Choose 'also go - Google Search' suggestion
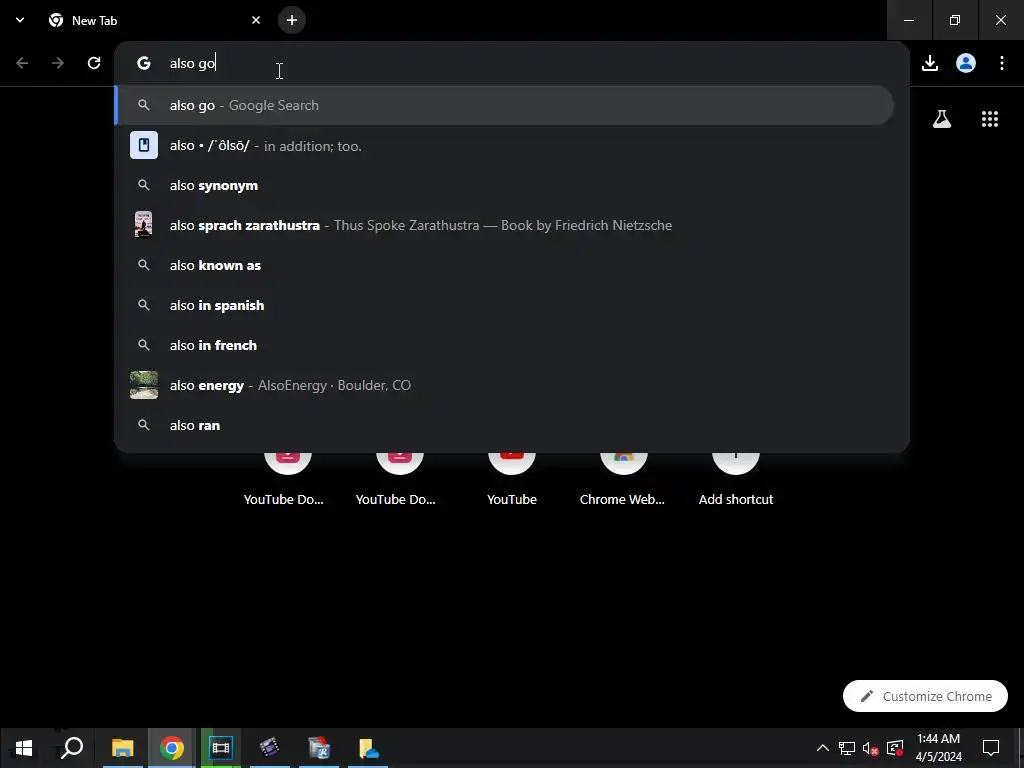The height and width of the screenshot is (768, 1024). [x=504, y=105]
